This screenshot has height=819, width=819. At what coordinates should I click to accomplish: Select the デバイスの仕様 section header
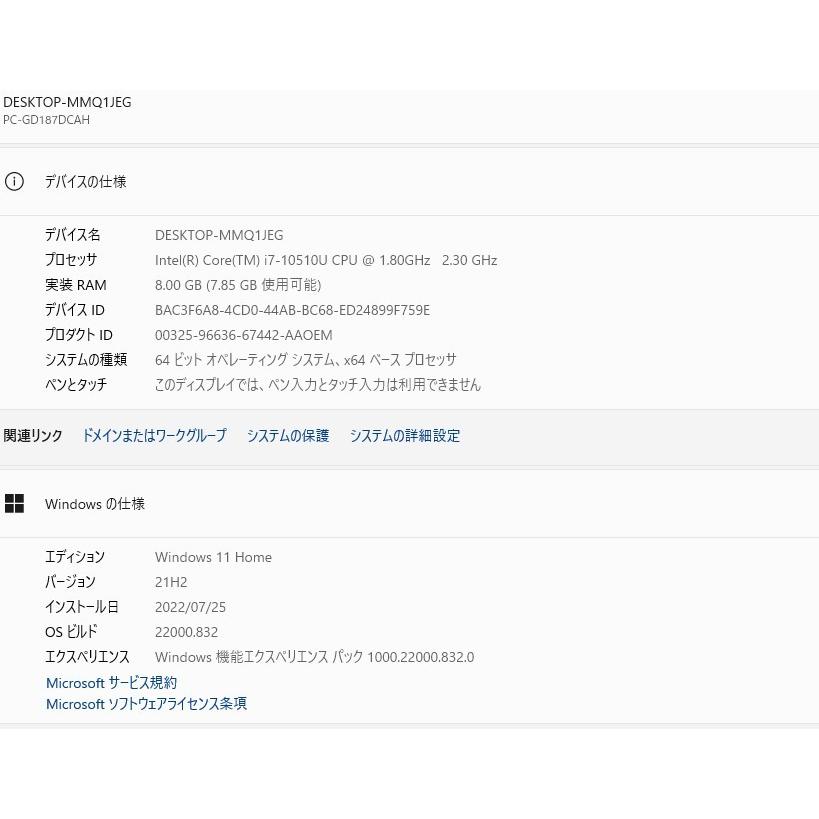[x=86, y=182]
